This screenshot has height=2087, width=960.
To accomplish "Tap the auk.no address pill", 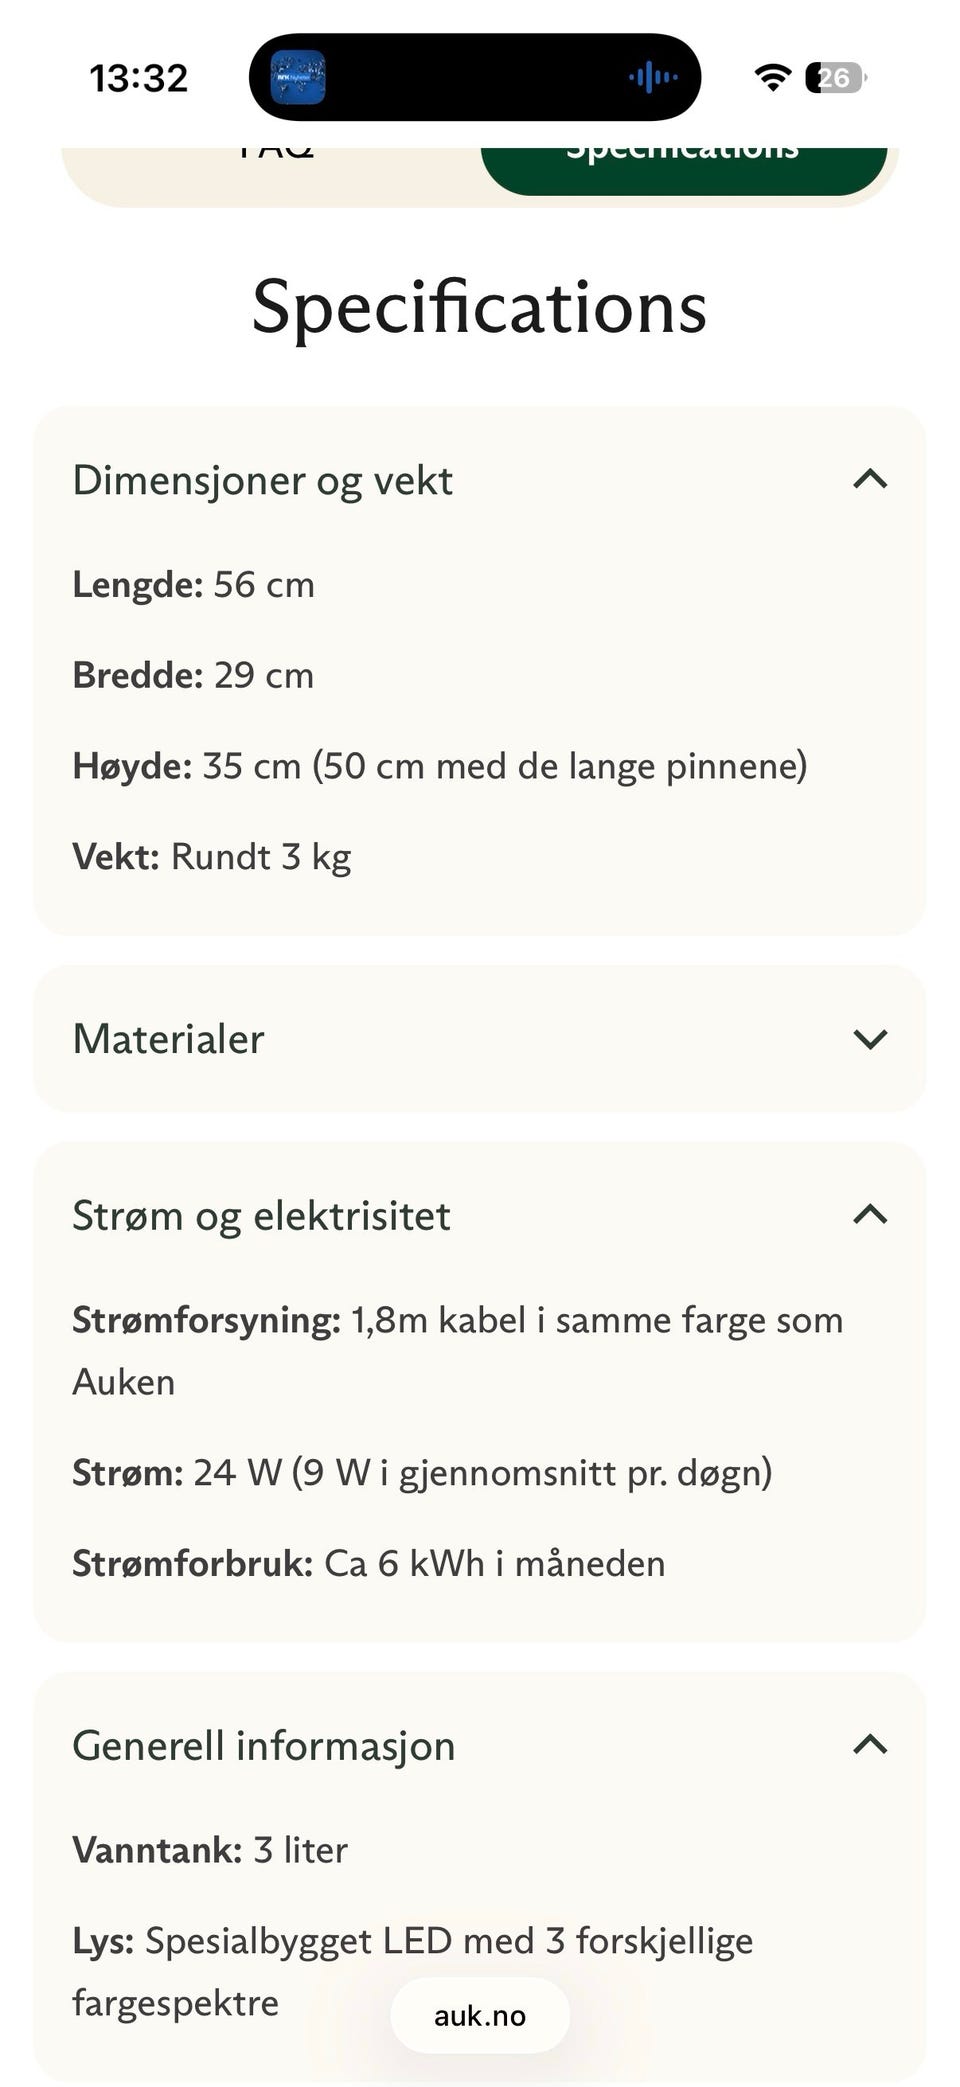I will tap(480, 2015).
